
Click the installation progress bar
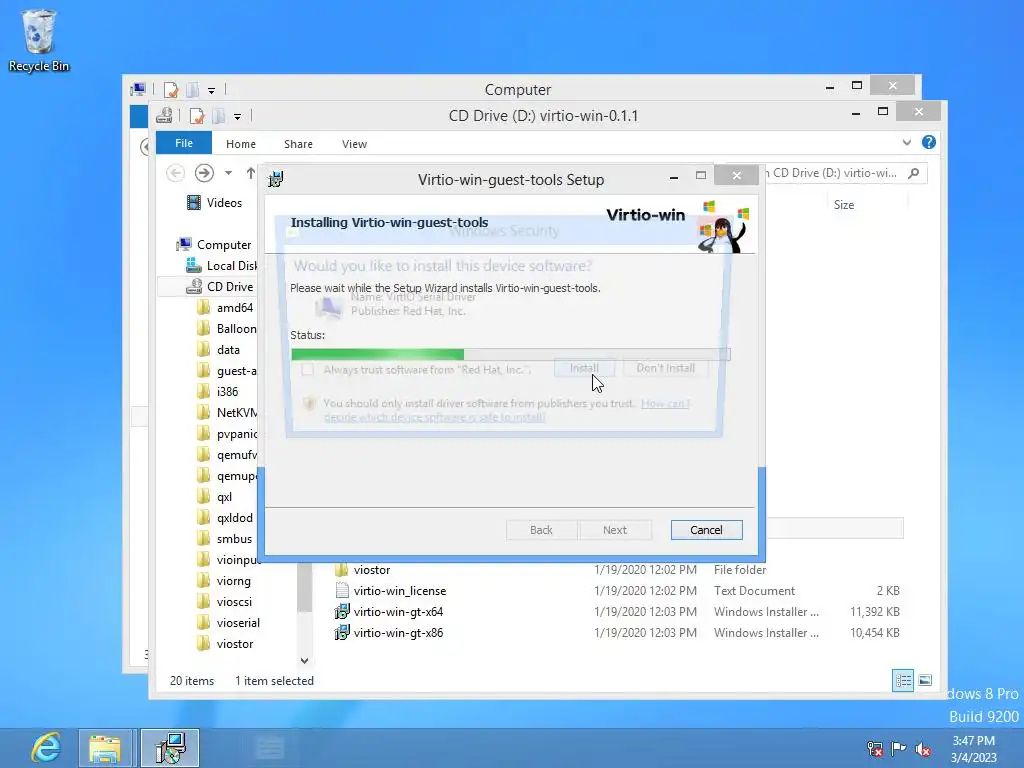[511, 354]
